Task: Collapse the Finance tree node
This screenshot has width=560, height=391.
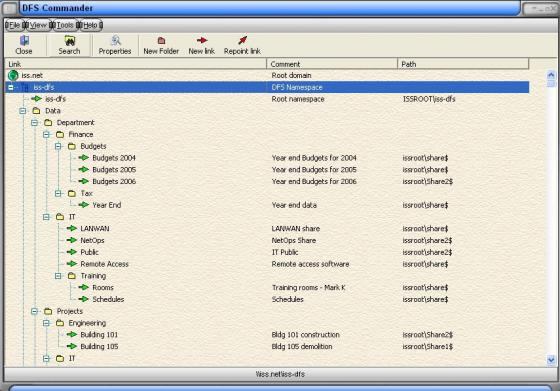Action: [x=46, y=134]
